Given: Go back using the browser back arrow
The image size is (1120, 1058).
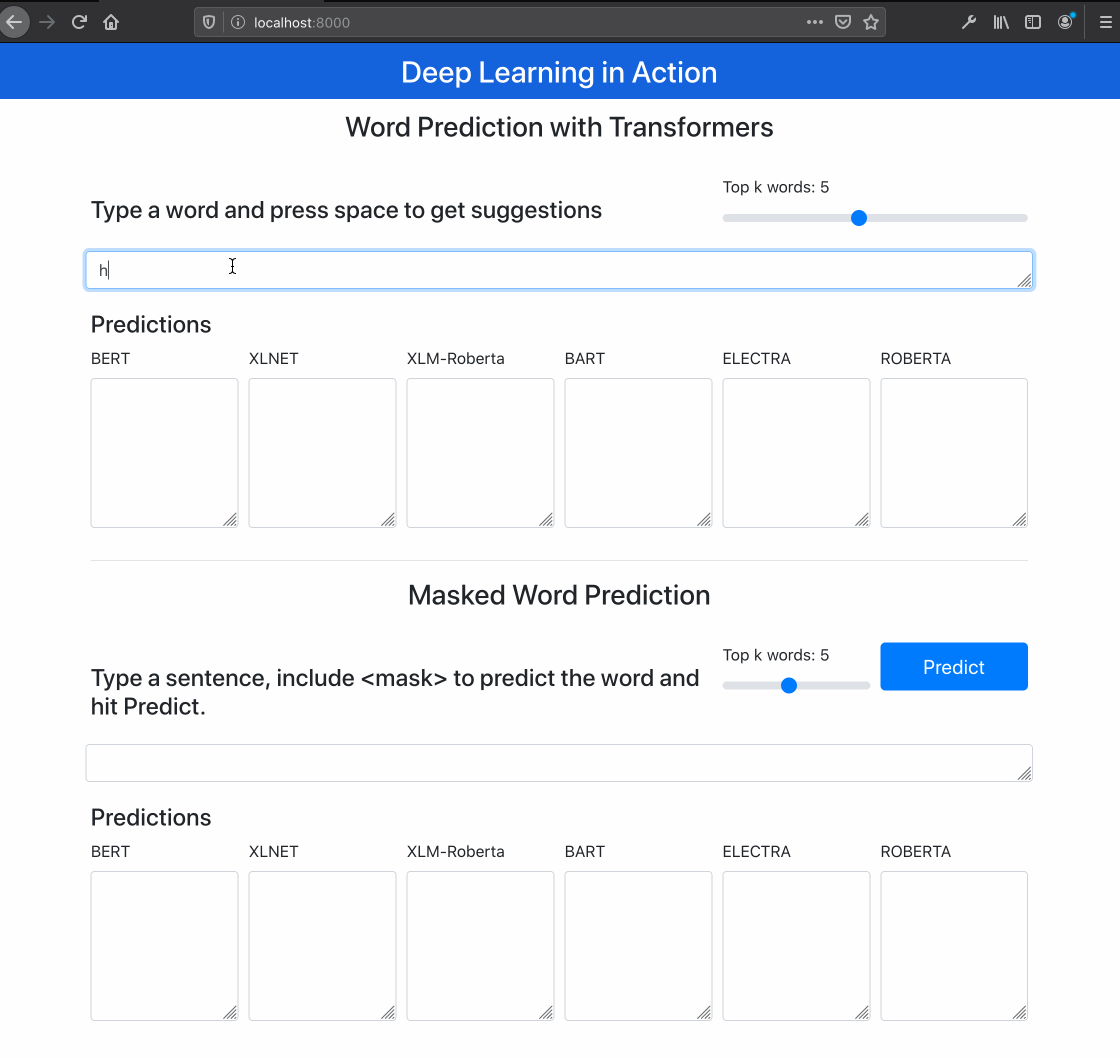Looking at the screenshot, I should (14, 22).
